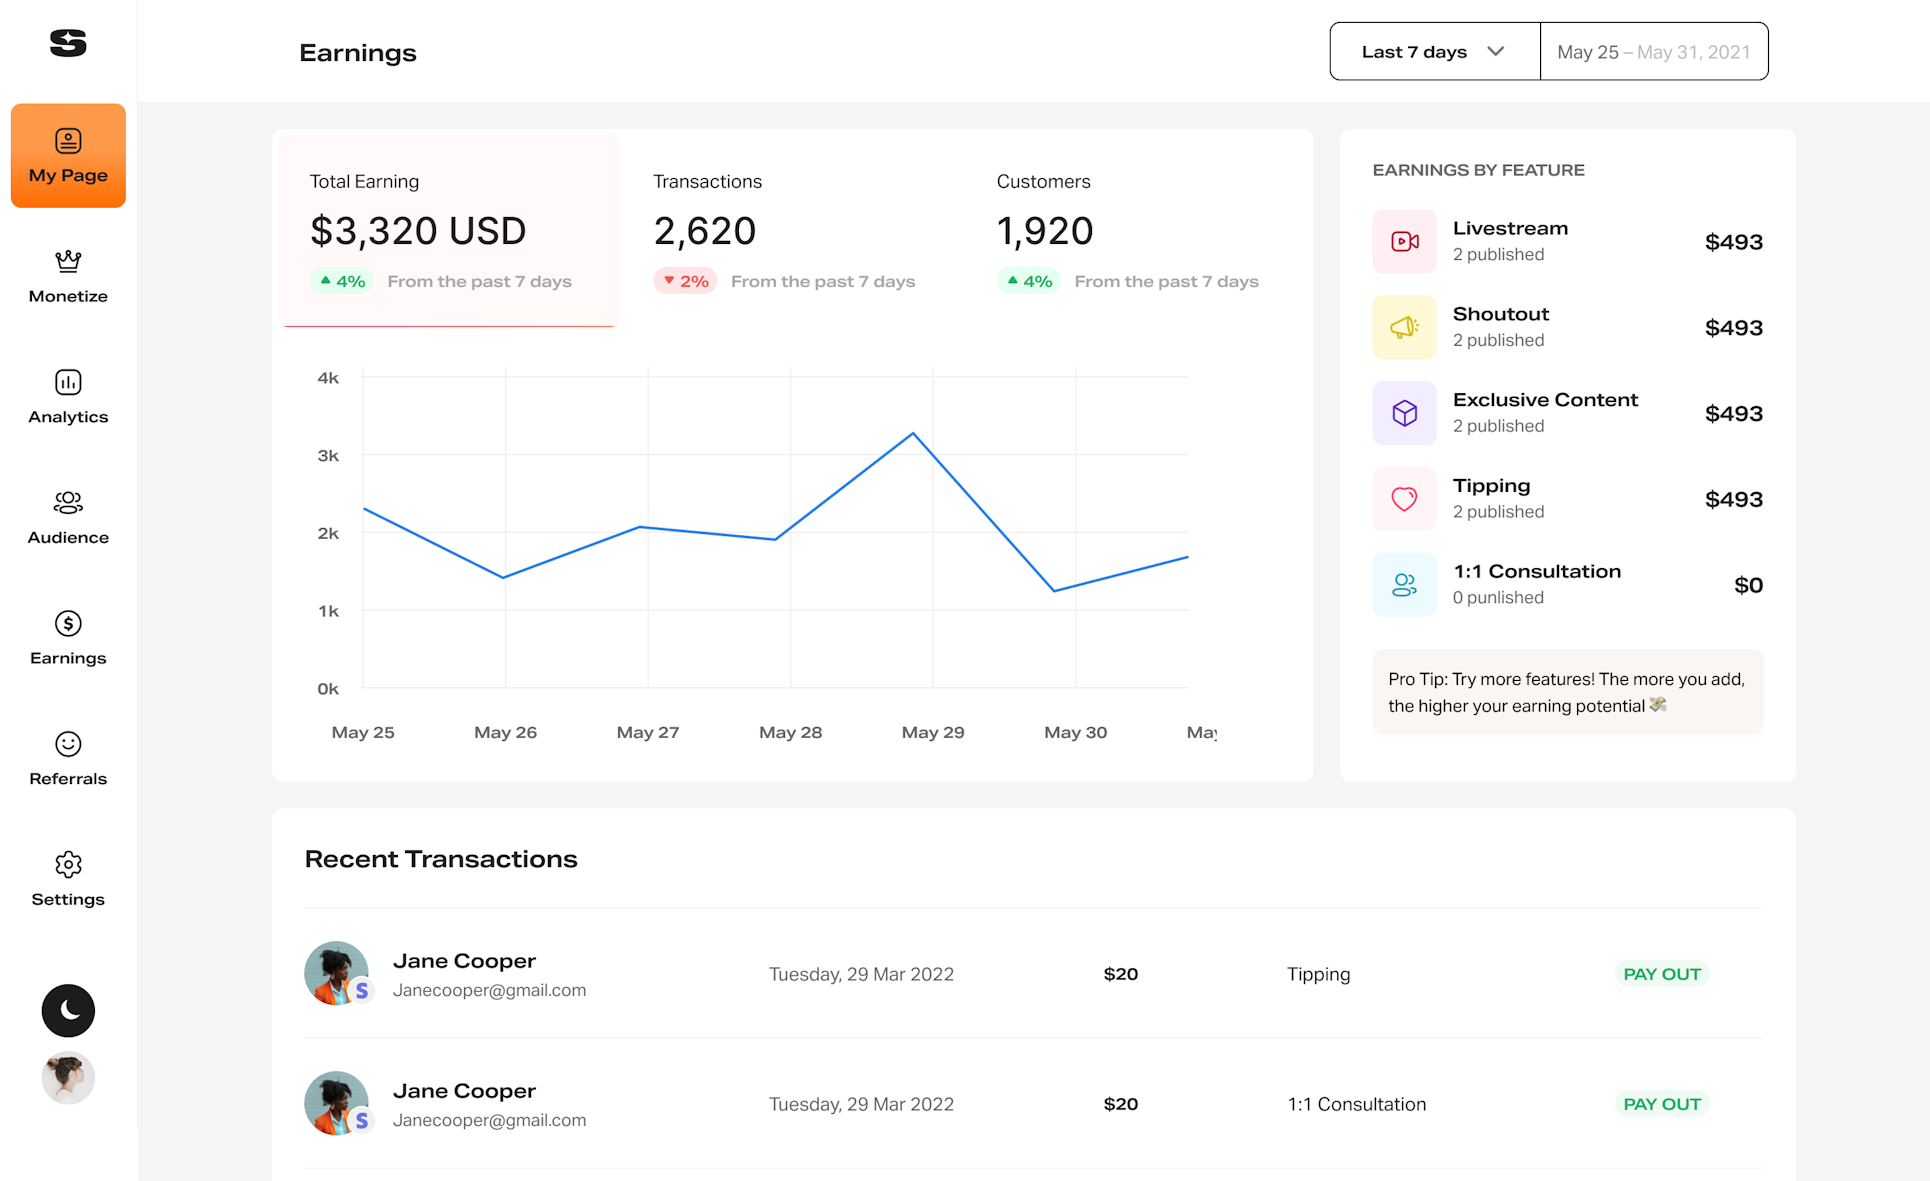
Task: Click the Earnings page heading
Action: pyautogui.click(x=357, y=52)
